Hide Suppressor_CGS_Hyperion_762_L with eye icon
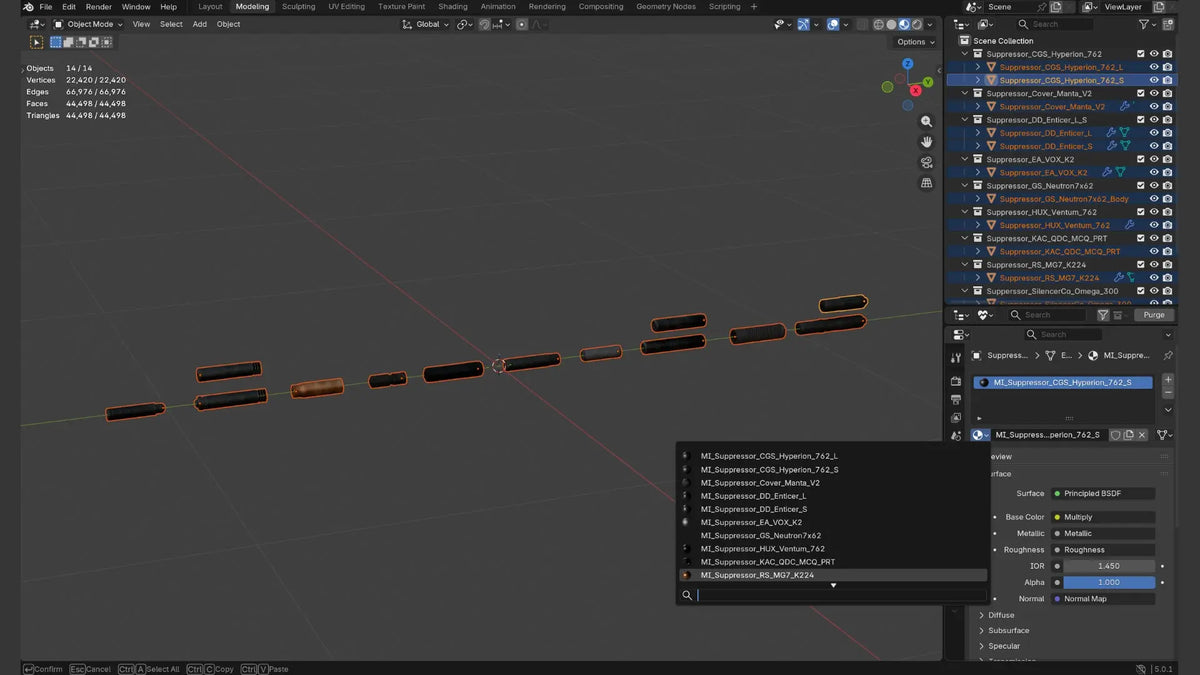This screenshot has height=675, width=1200. coord(1154,67)
